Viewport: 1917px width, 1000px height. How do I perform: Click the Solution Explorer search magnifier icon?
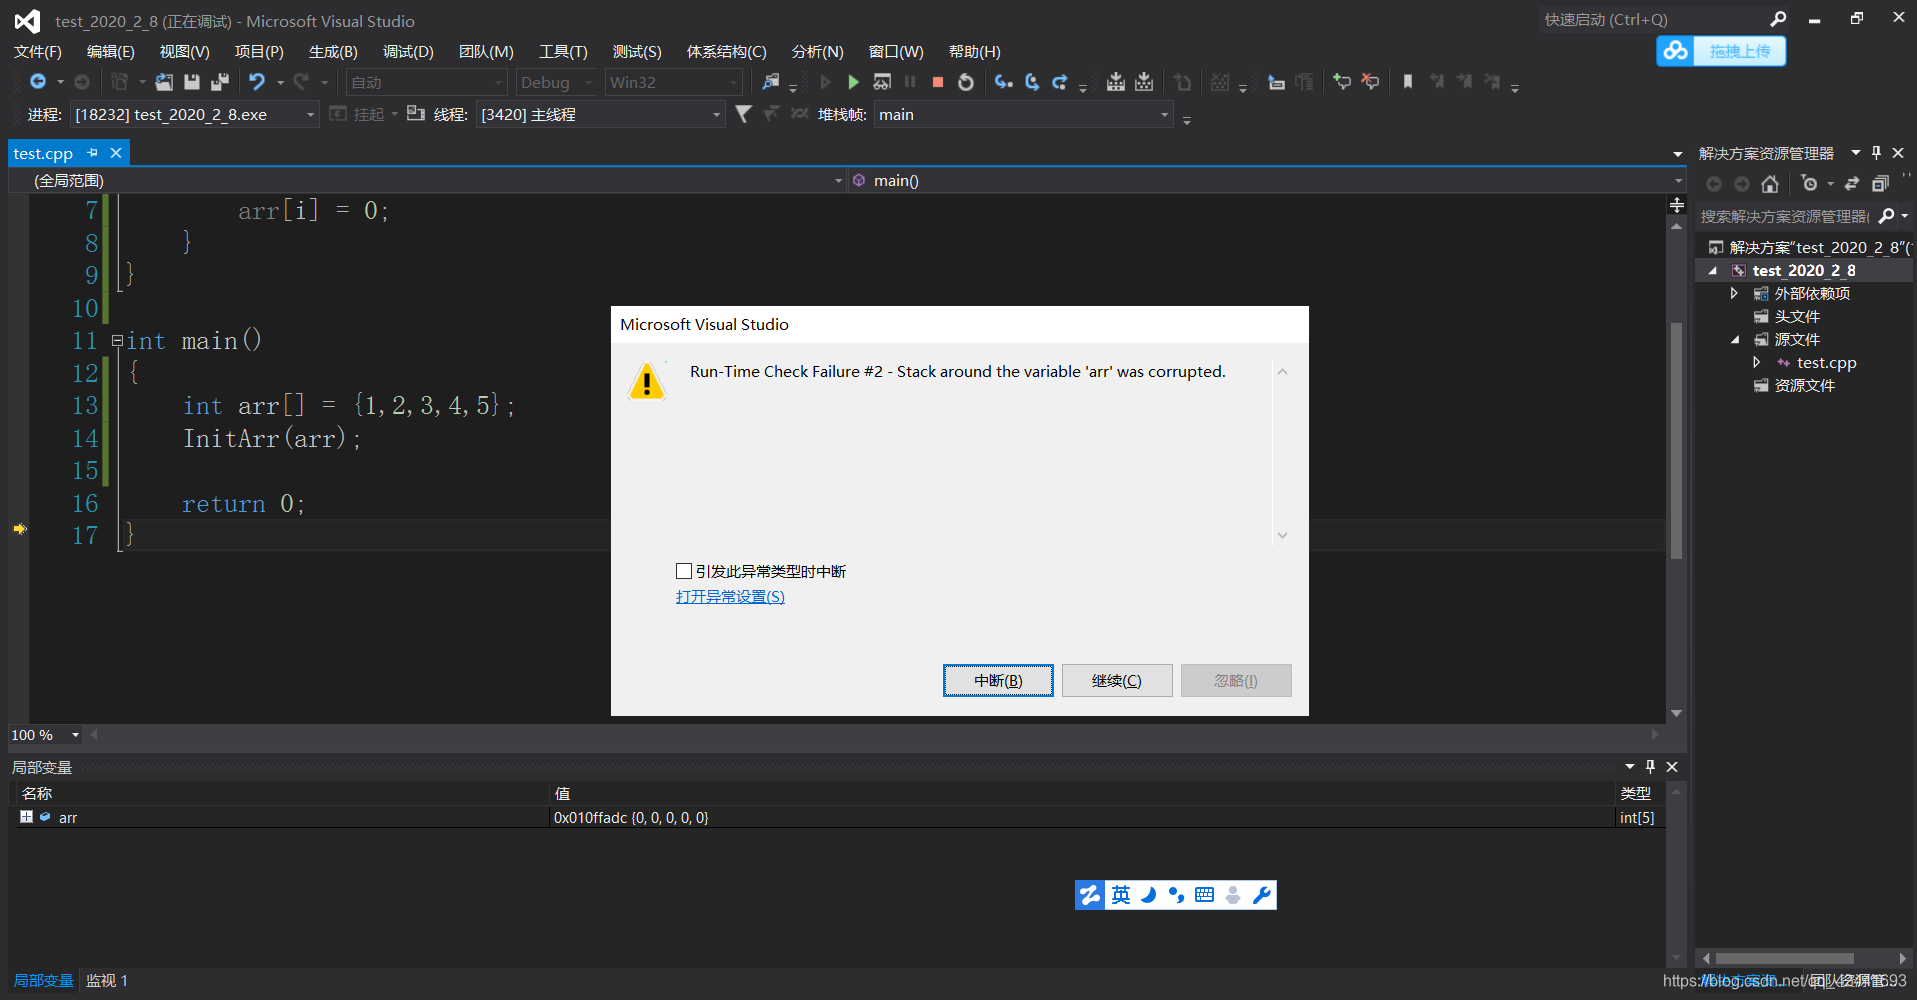(1886, 216)
